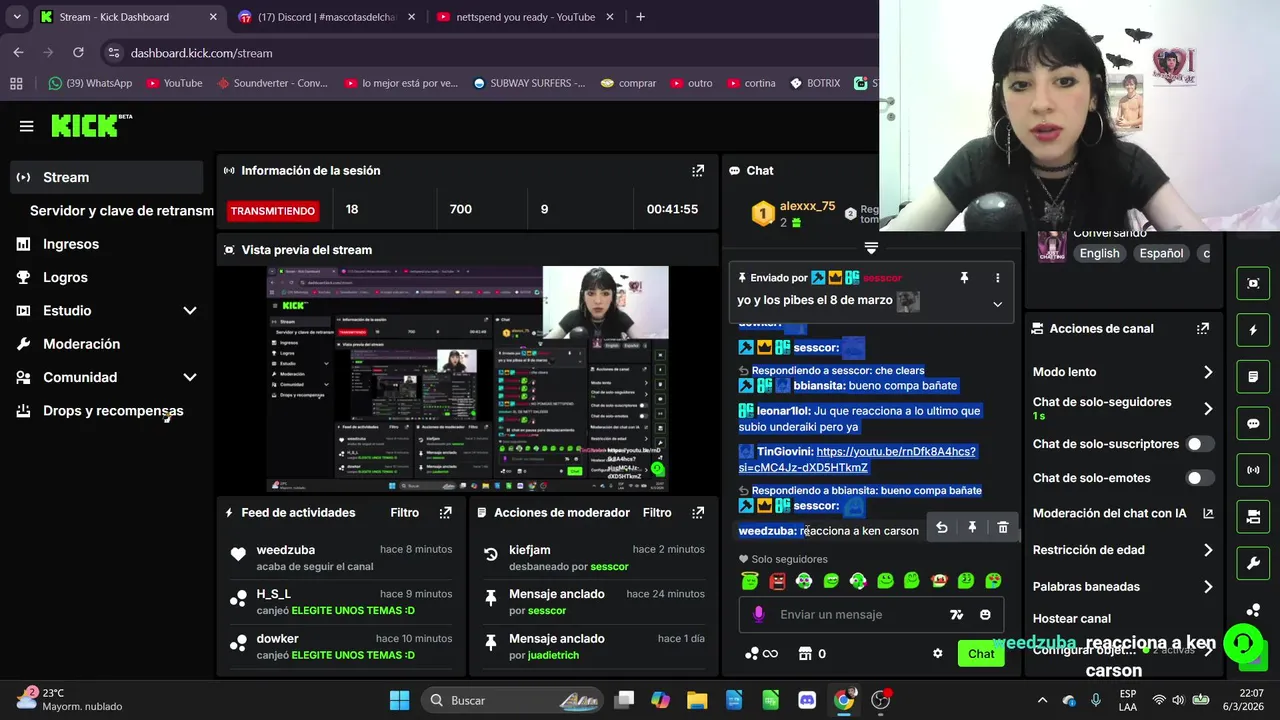Open Filtro in Acciones de moderador

point(657,513)
